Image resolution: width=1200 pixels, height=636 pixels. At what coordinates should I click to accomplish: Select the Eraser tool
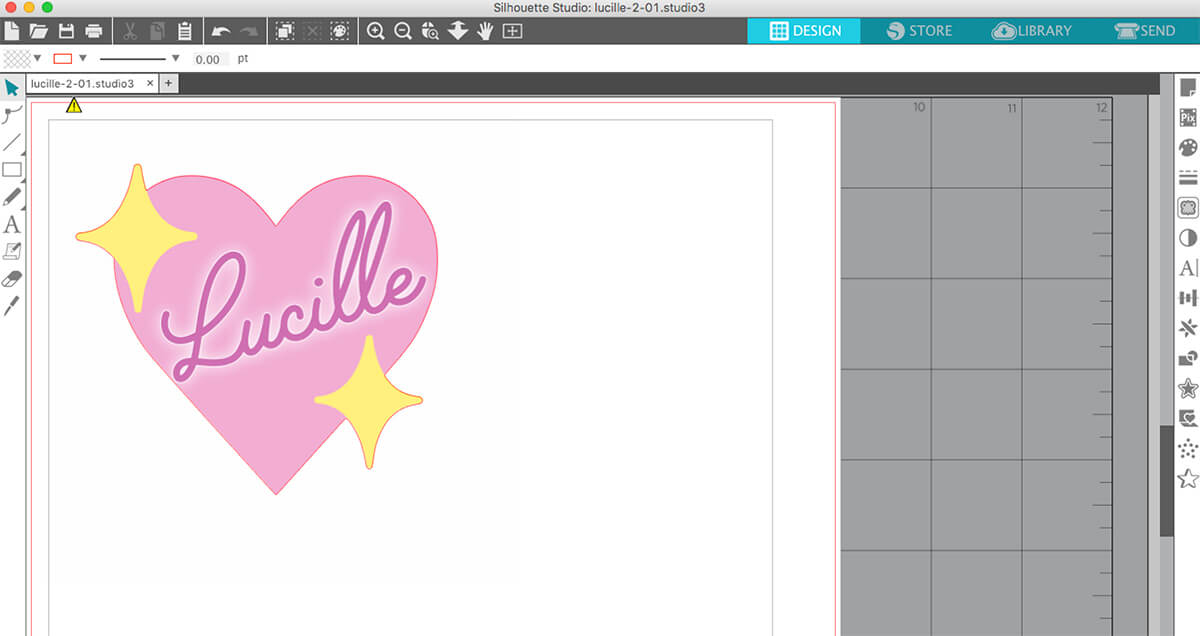[13, 278]
